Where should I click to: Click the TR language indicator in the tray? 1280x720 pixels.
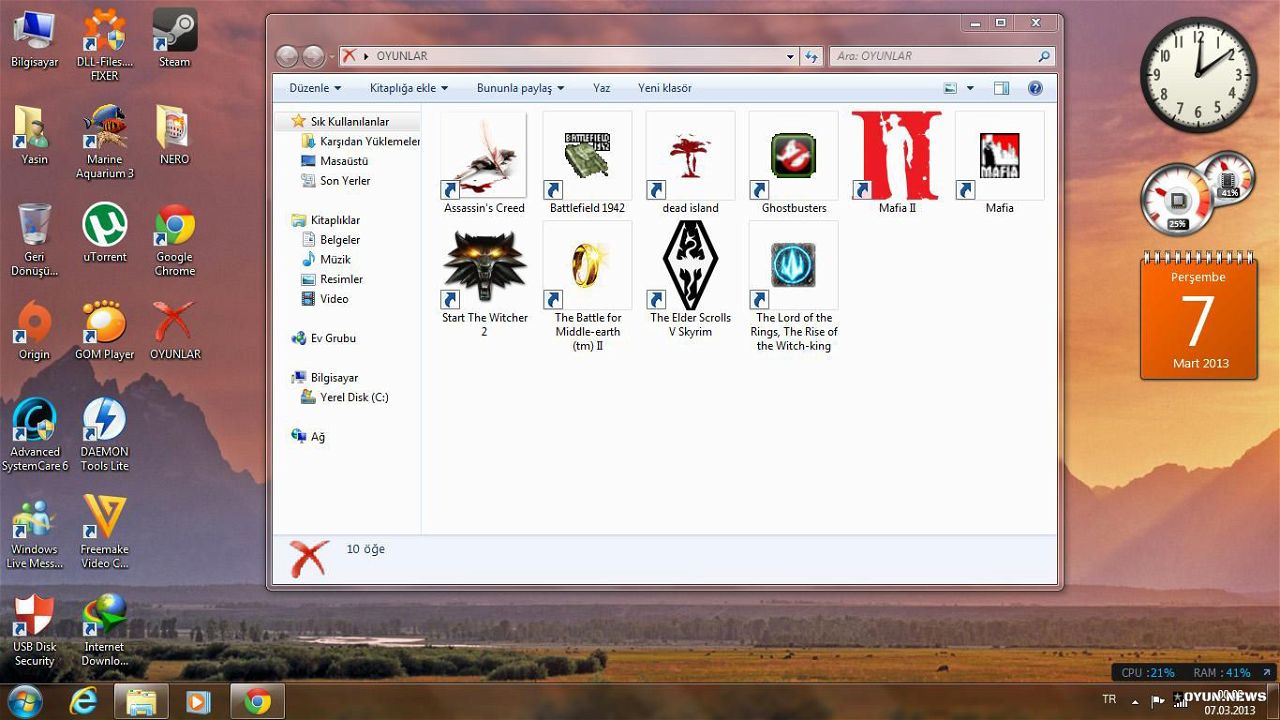1109,699
